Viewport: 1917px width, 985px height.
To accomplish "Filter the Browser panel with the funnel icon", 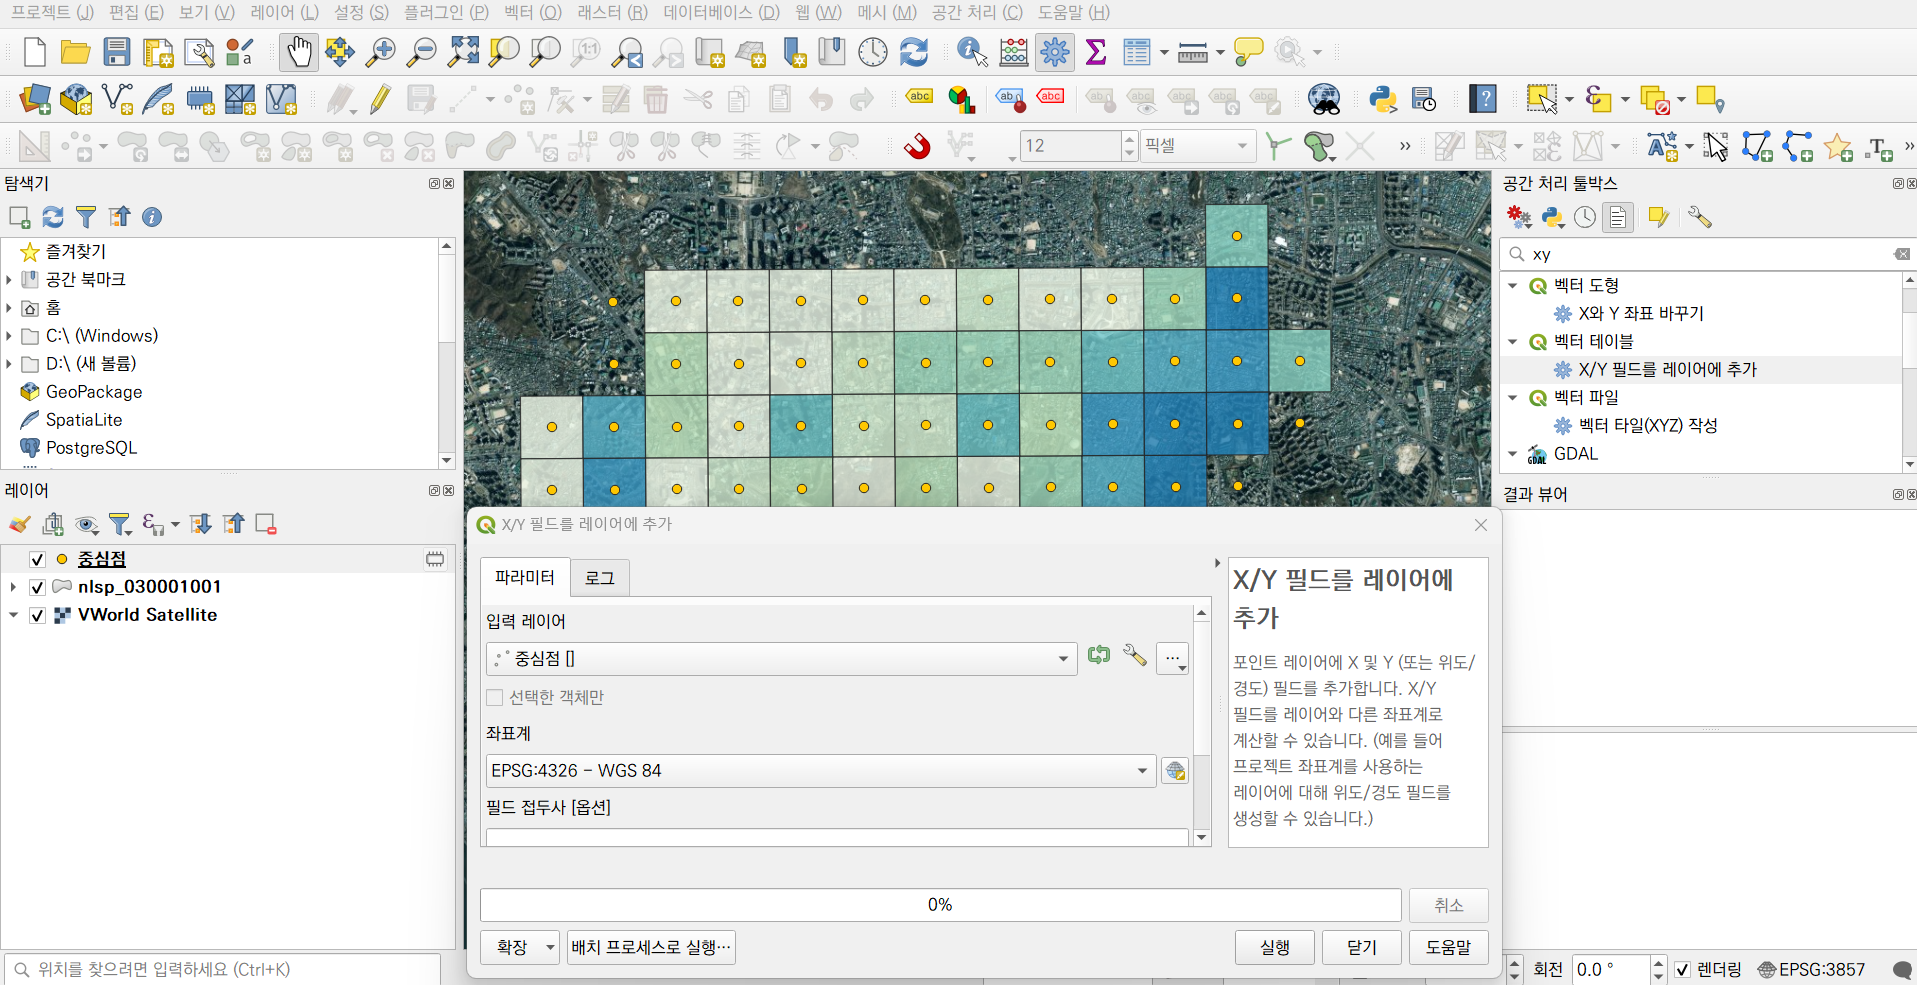I will (86, 217).
